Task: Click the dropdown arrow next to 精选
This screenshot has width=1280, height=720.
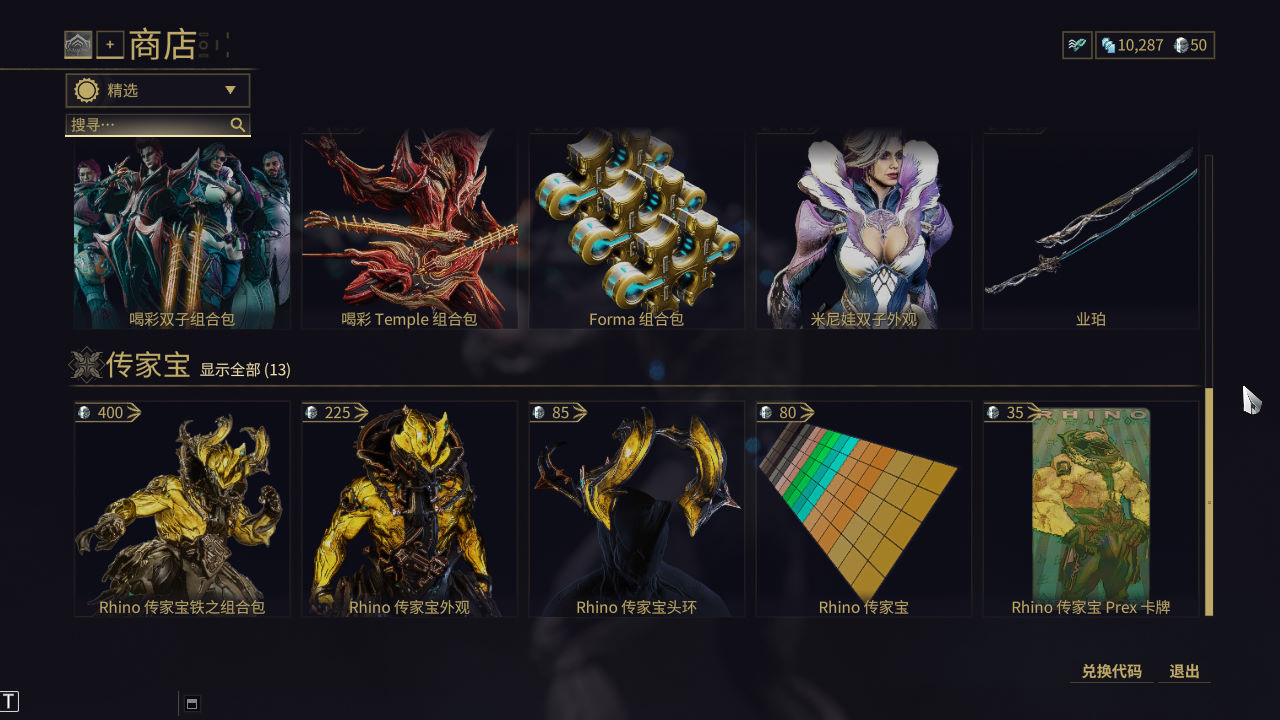Action: pyautogui.click(x=230, y=90)
